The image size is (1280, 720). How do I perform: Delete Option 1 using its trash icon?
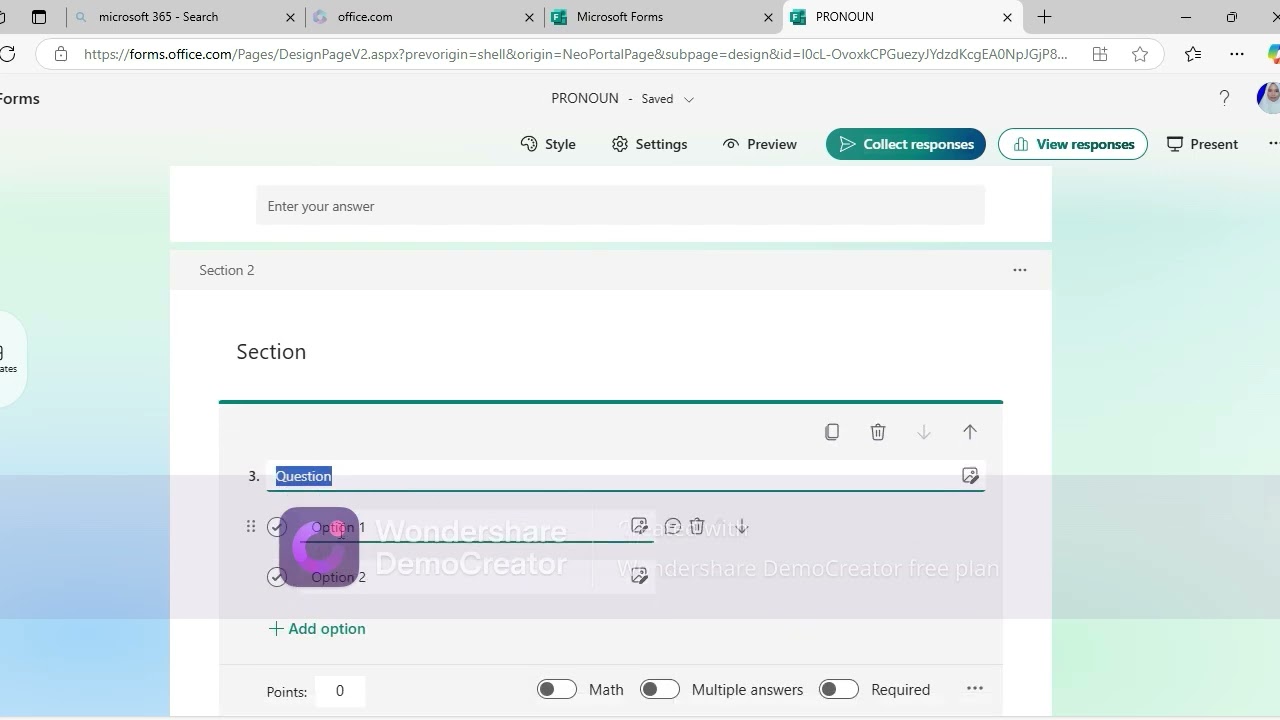coord(697,526)
